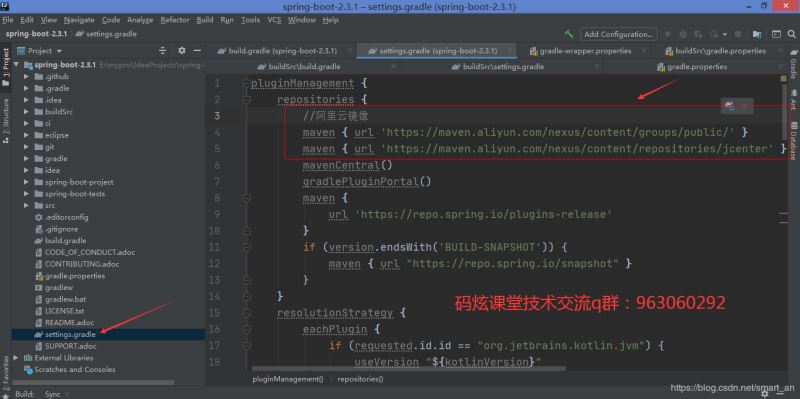Hide the Project panel with minus icon
The width and height of the screenshot is (800, 399).
pyautogui.click(x=197, y=51)
